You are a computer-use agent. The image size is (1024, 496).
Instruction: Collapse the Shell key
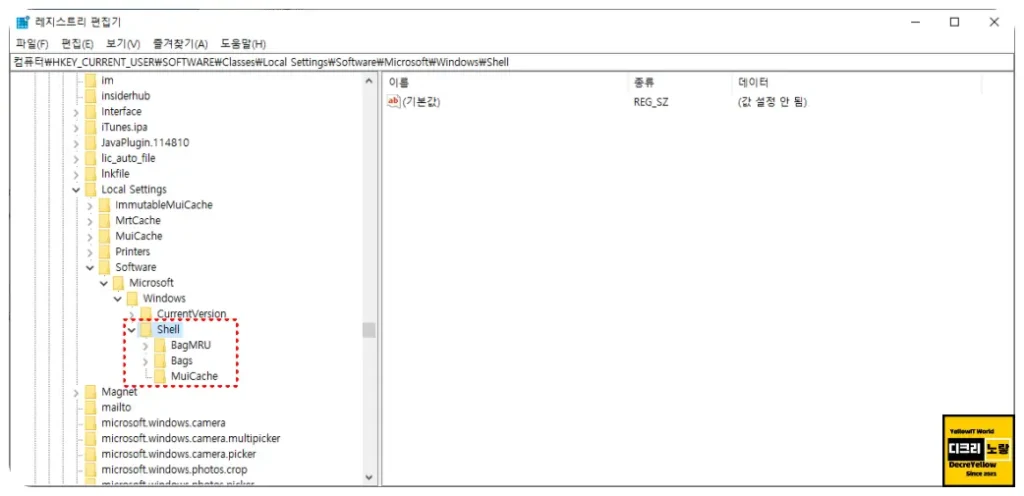tap(131, 330)
